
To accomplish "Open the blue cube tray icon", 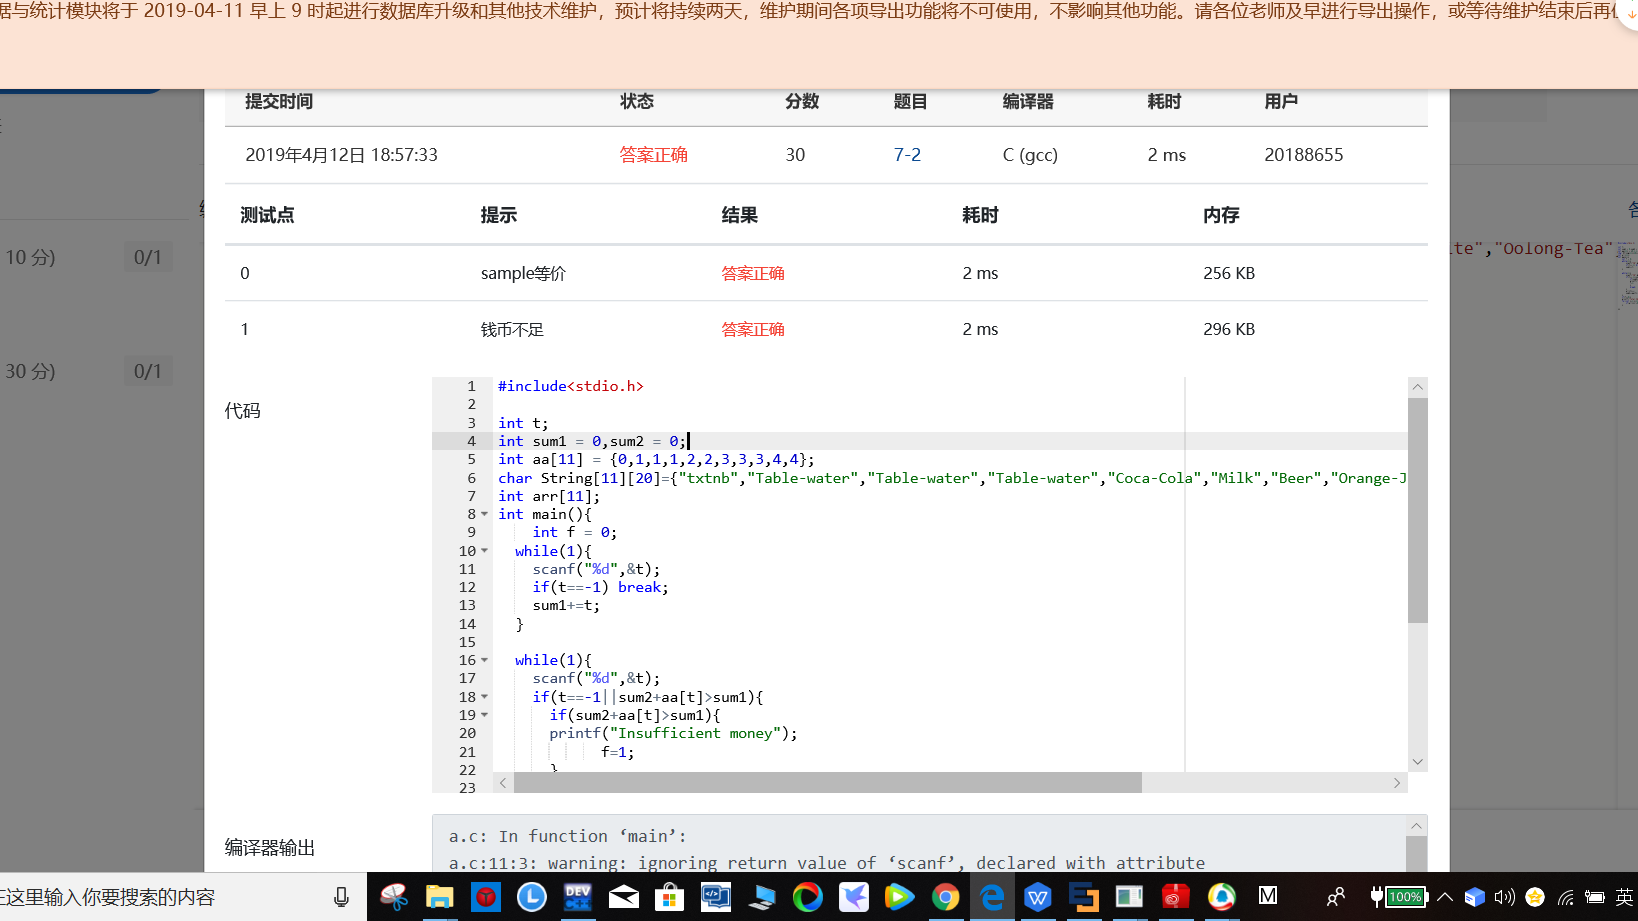I will (1474, 897).
